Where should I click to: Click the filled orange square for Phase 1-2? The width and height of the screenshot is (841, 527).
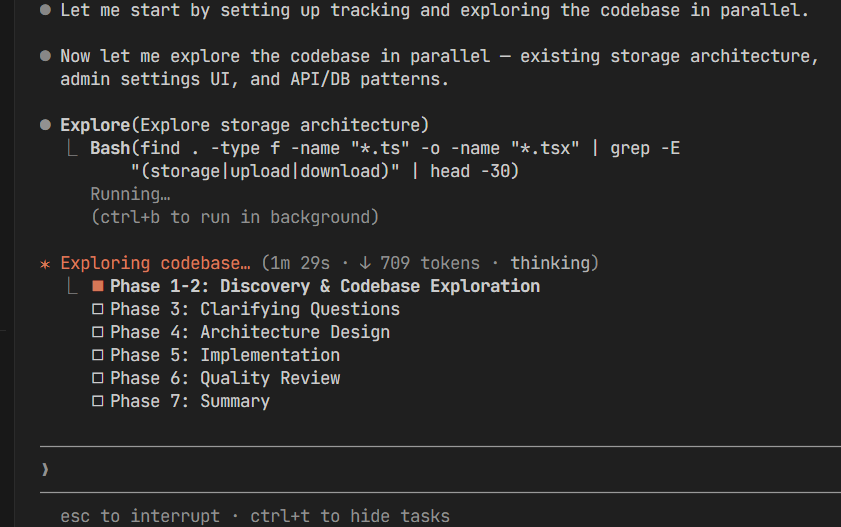[x=98, y=286]
